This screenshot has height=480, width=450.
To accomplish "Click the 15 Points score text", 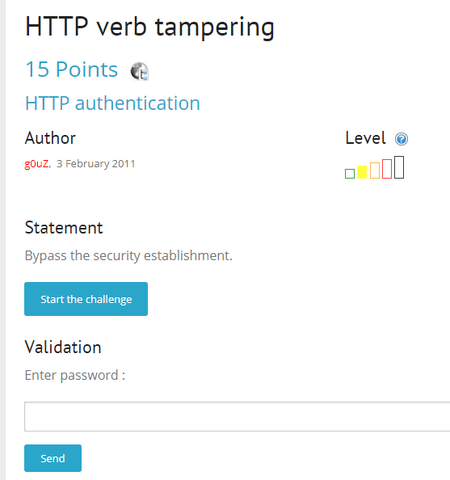I will pos(72,69).
